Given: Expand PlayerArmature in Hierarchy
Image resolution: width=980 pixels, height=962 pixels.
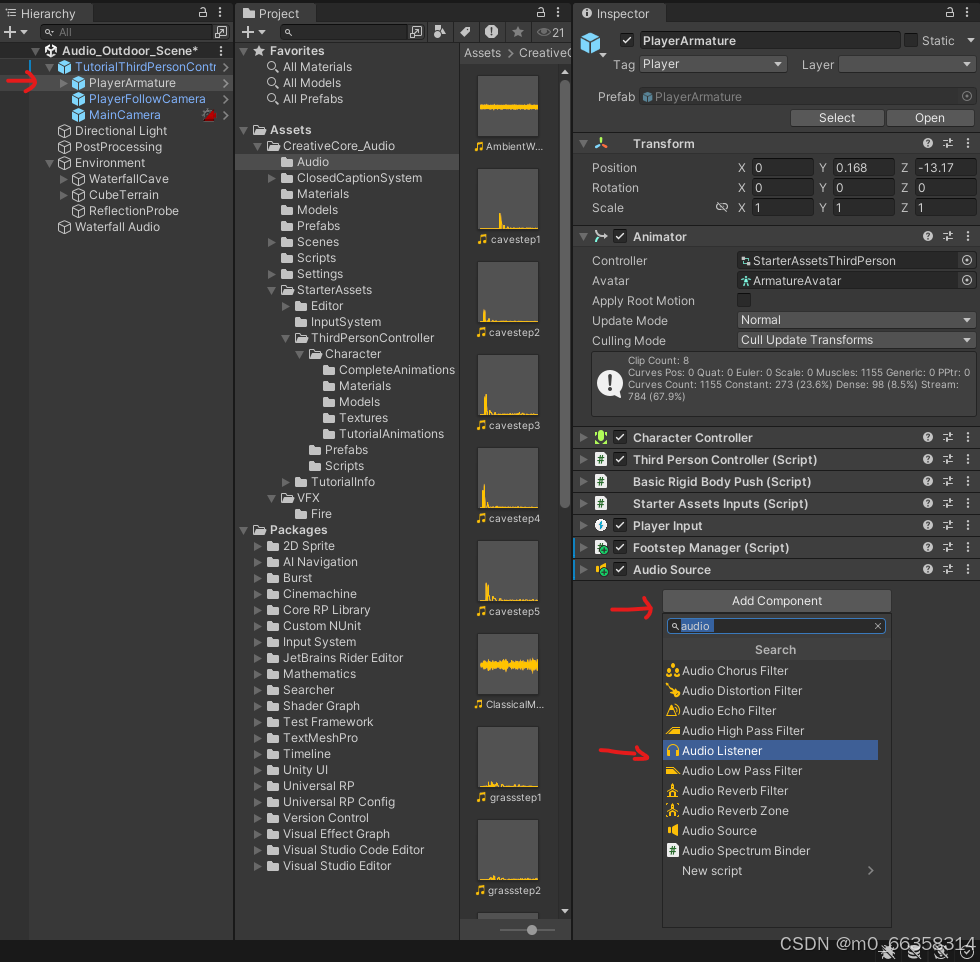Looking at the screenshot, I should (x=63, y=83).
